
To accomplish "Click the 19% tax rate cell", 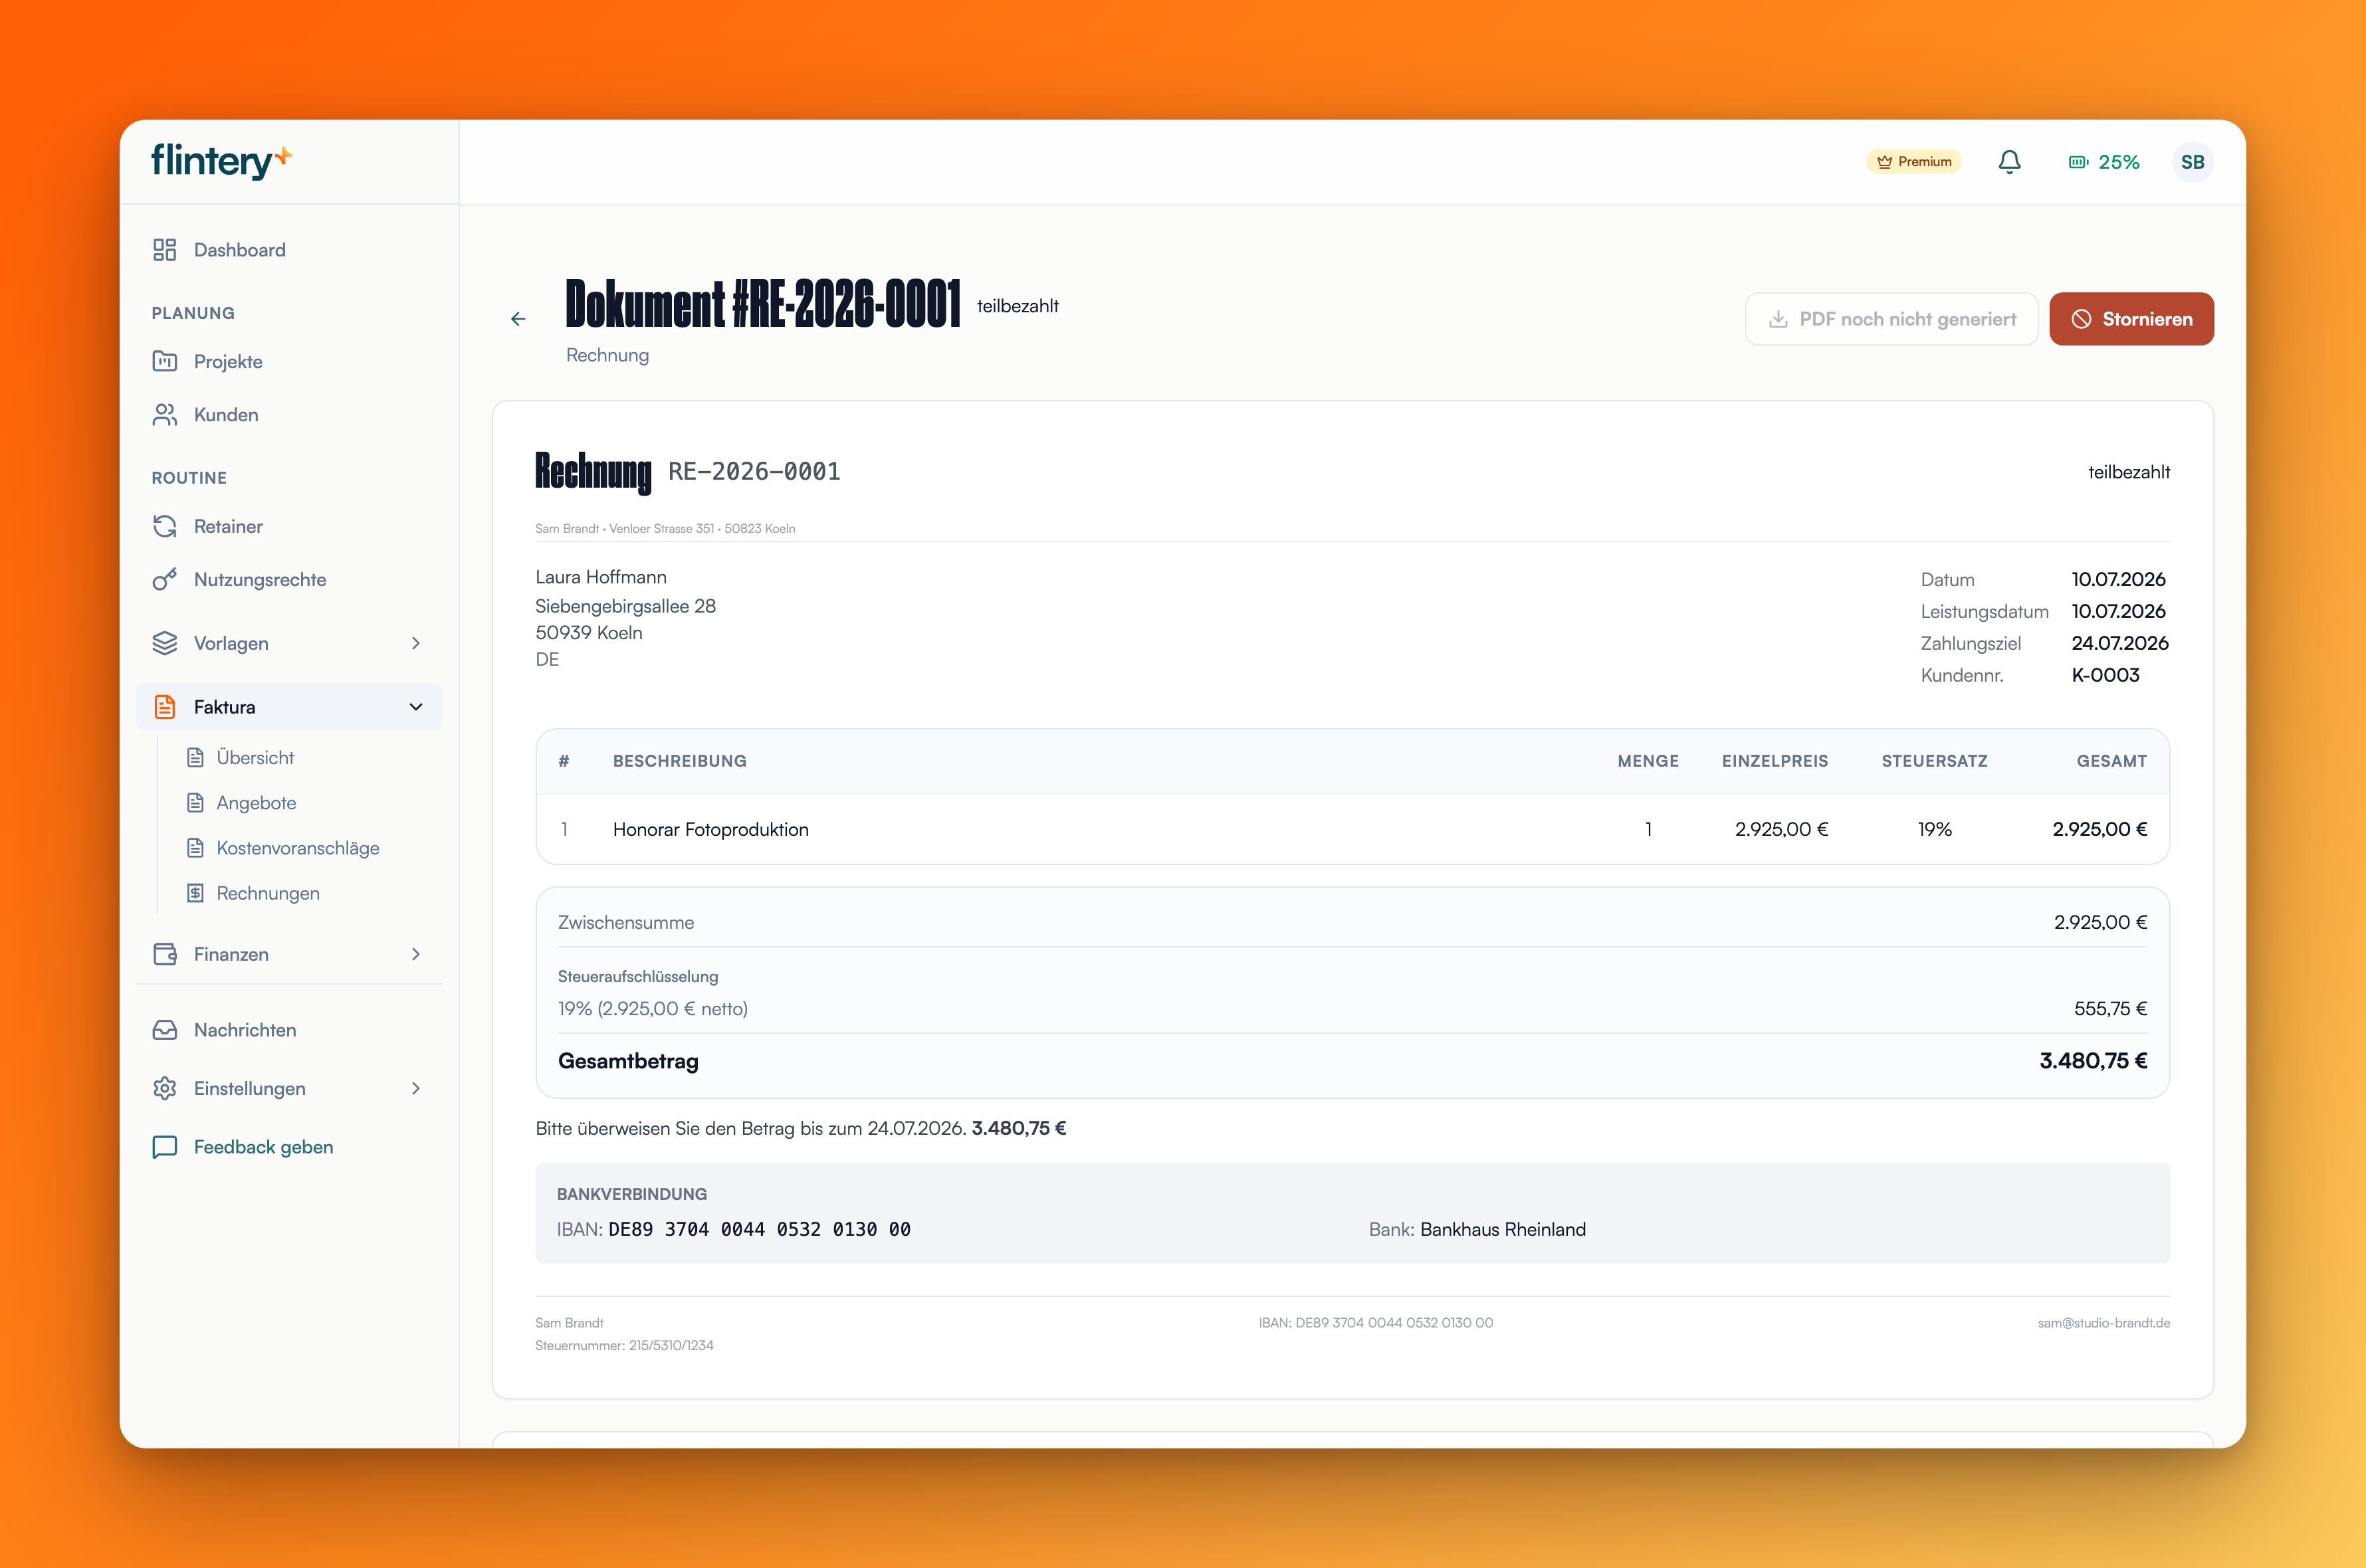I will coord(1934,829).
